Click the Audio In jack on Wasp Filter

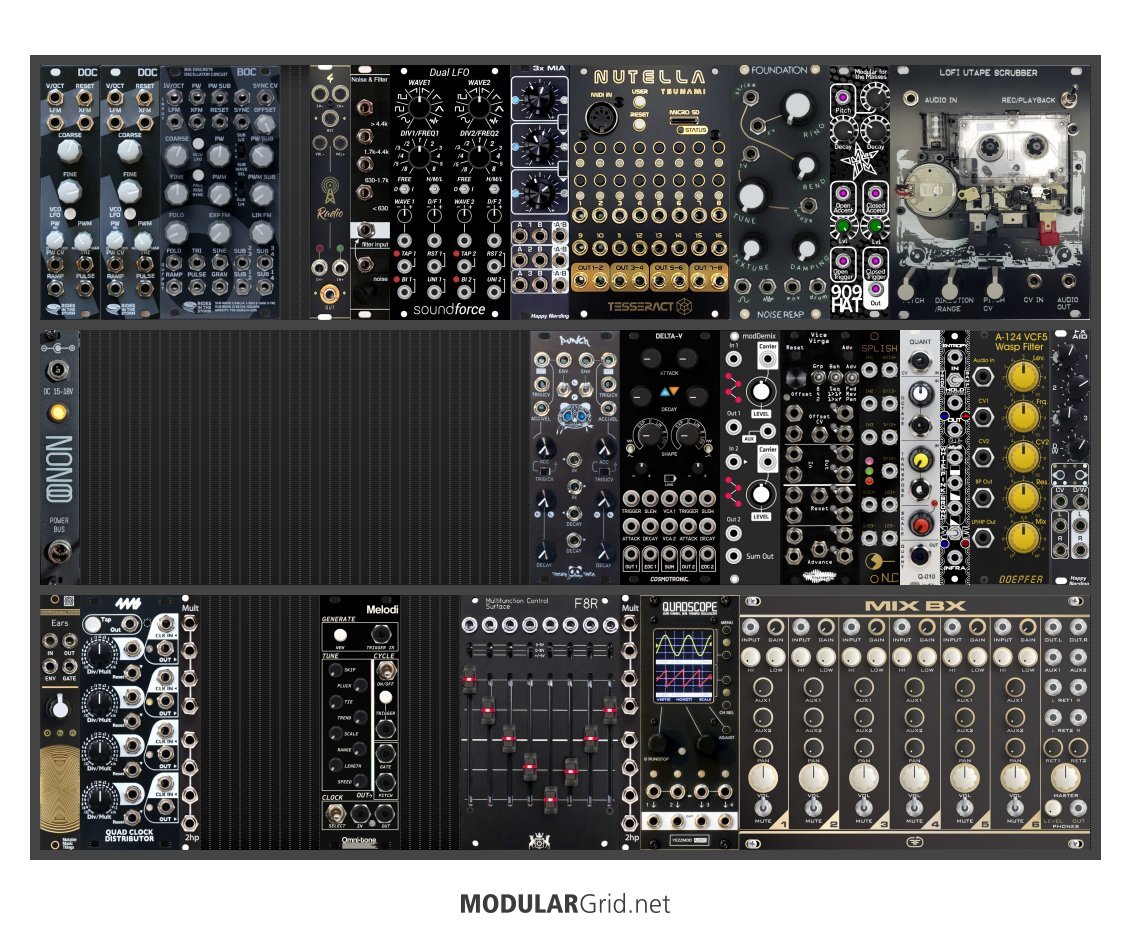pyautogui.click(x=982, y=376)
